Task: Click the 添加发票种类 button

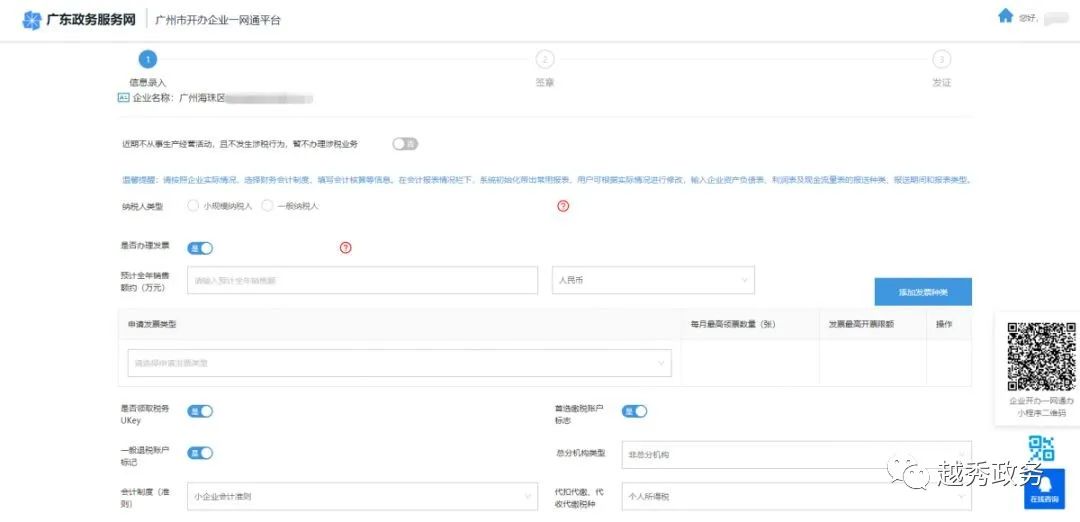Action: pos(923,292)
